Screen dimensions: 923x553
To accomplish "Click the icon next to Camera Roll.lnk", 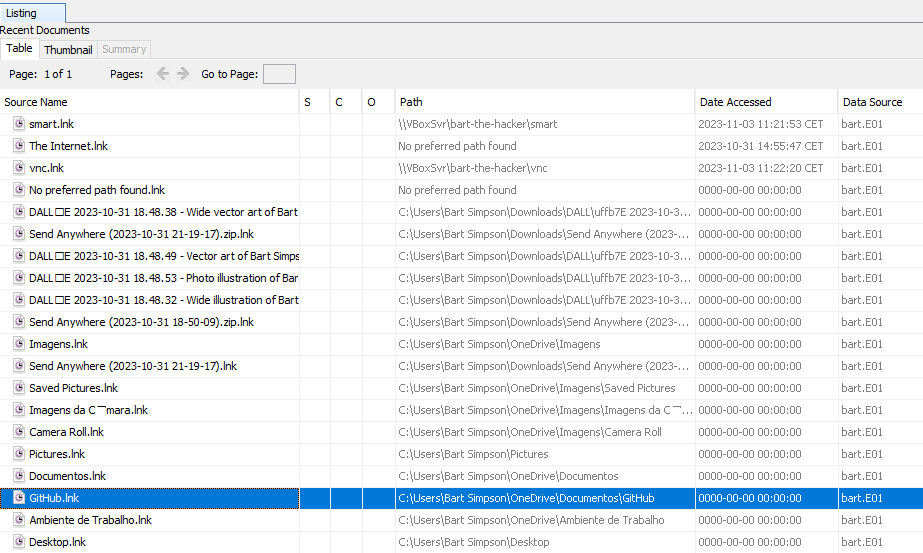I will tap(19, 432).
